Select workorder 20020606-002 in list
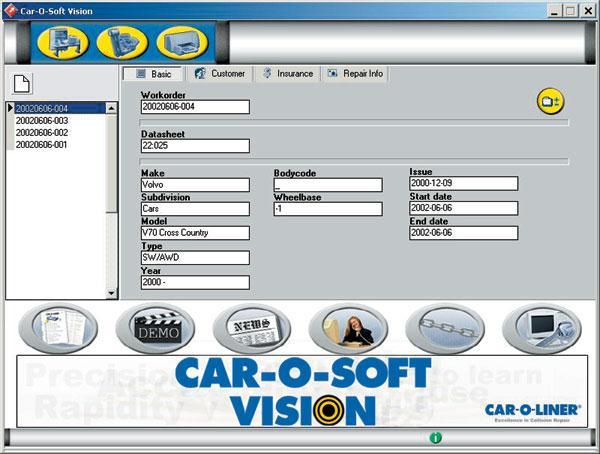The image size is (600, 454). pos(59,133)
